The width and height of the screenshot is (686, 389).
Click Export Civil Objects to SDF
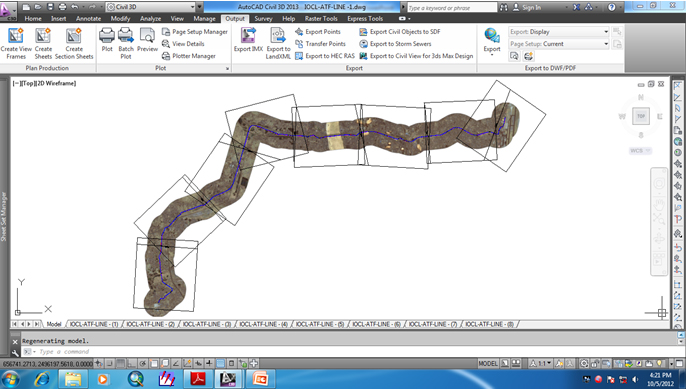coord(400,32)
